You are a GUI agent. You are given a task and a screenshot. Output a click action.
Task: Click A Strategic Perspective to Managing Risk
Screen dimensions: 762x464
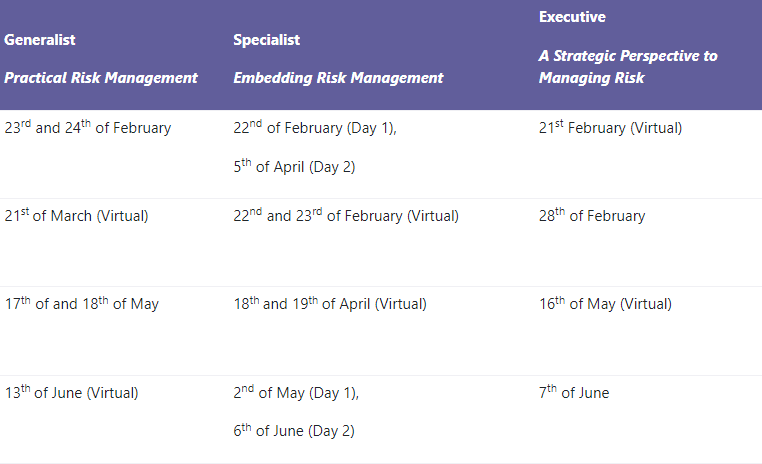(628, 67)
